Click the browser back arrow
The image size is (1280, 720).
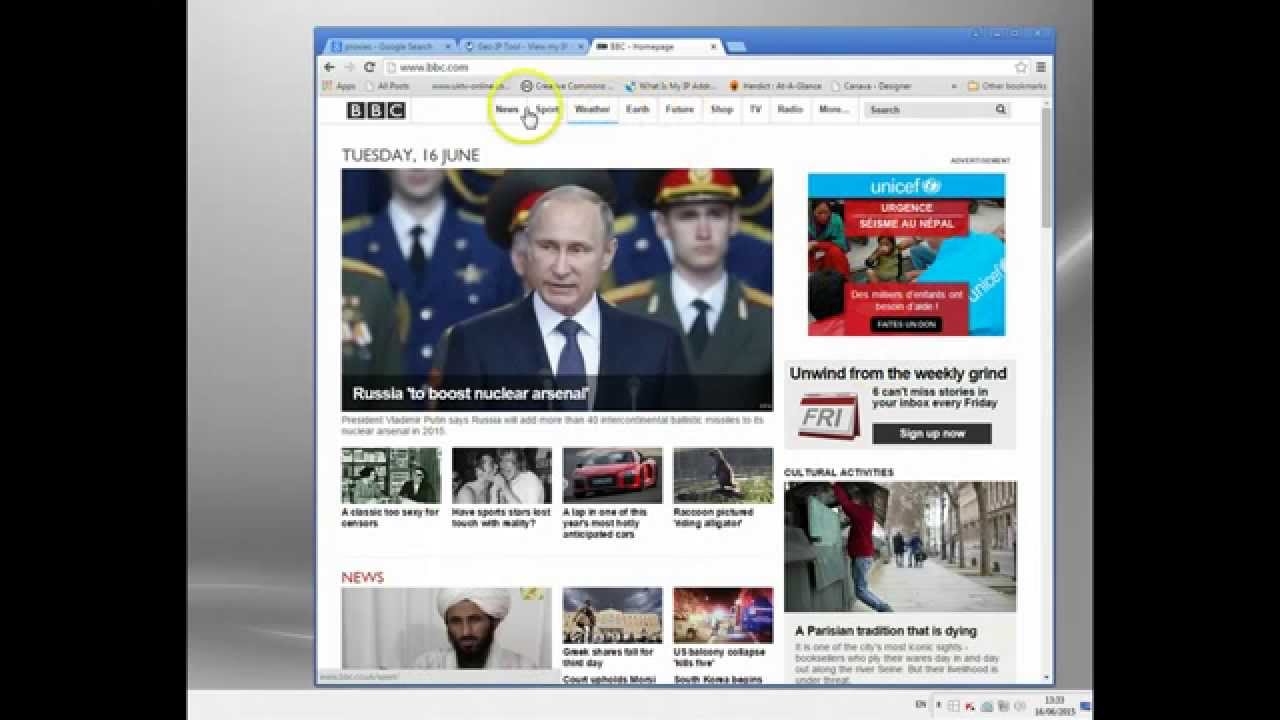(x=329, y=67)
